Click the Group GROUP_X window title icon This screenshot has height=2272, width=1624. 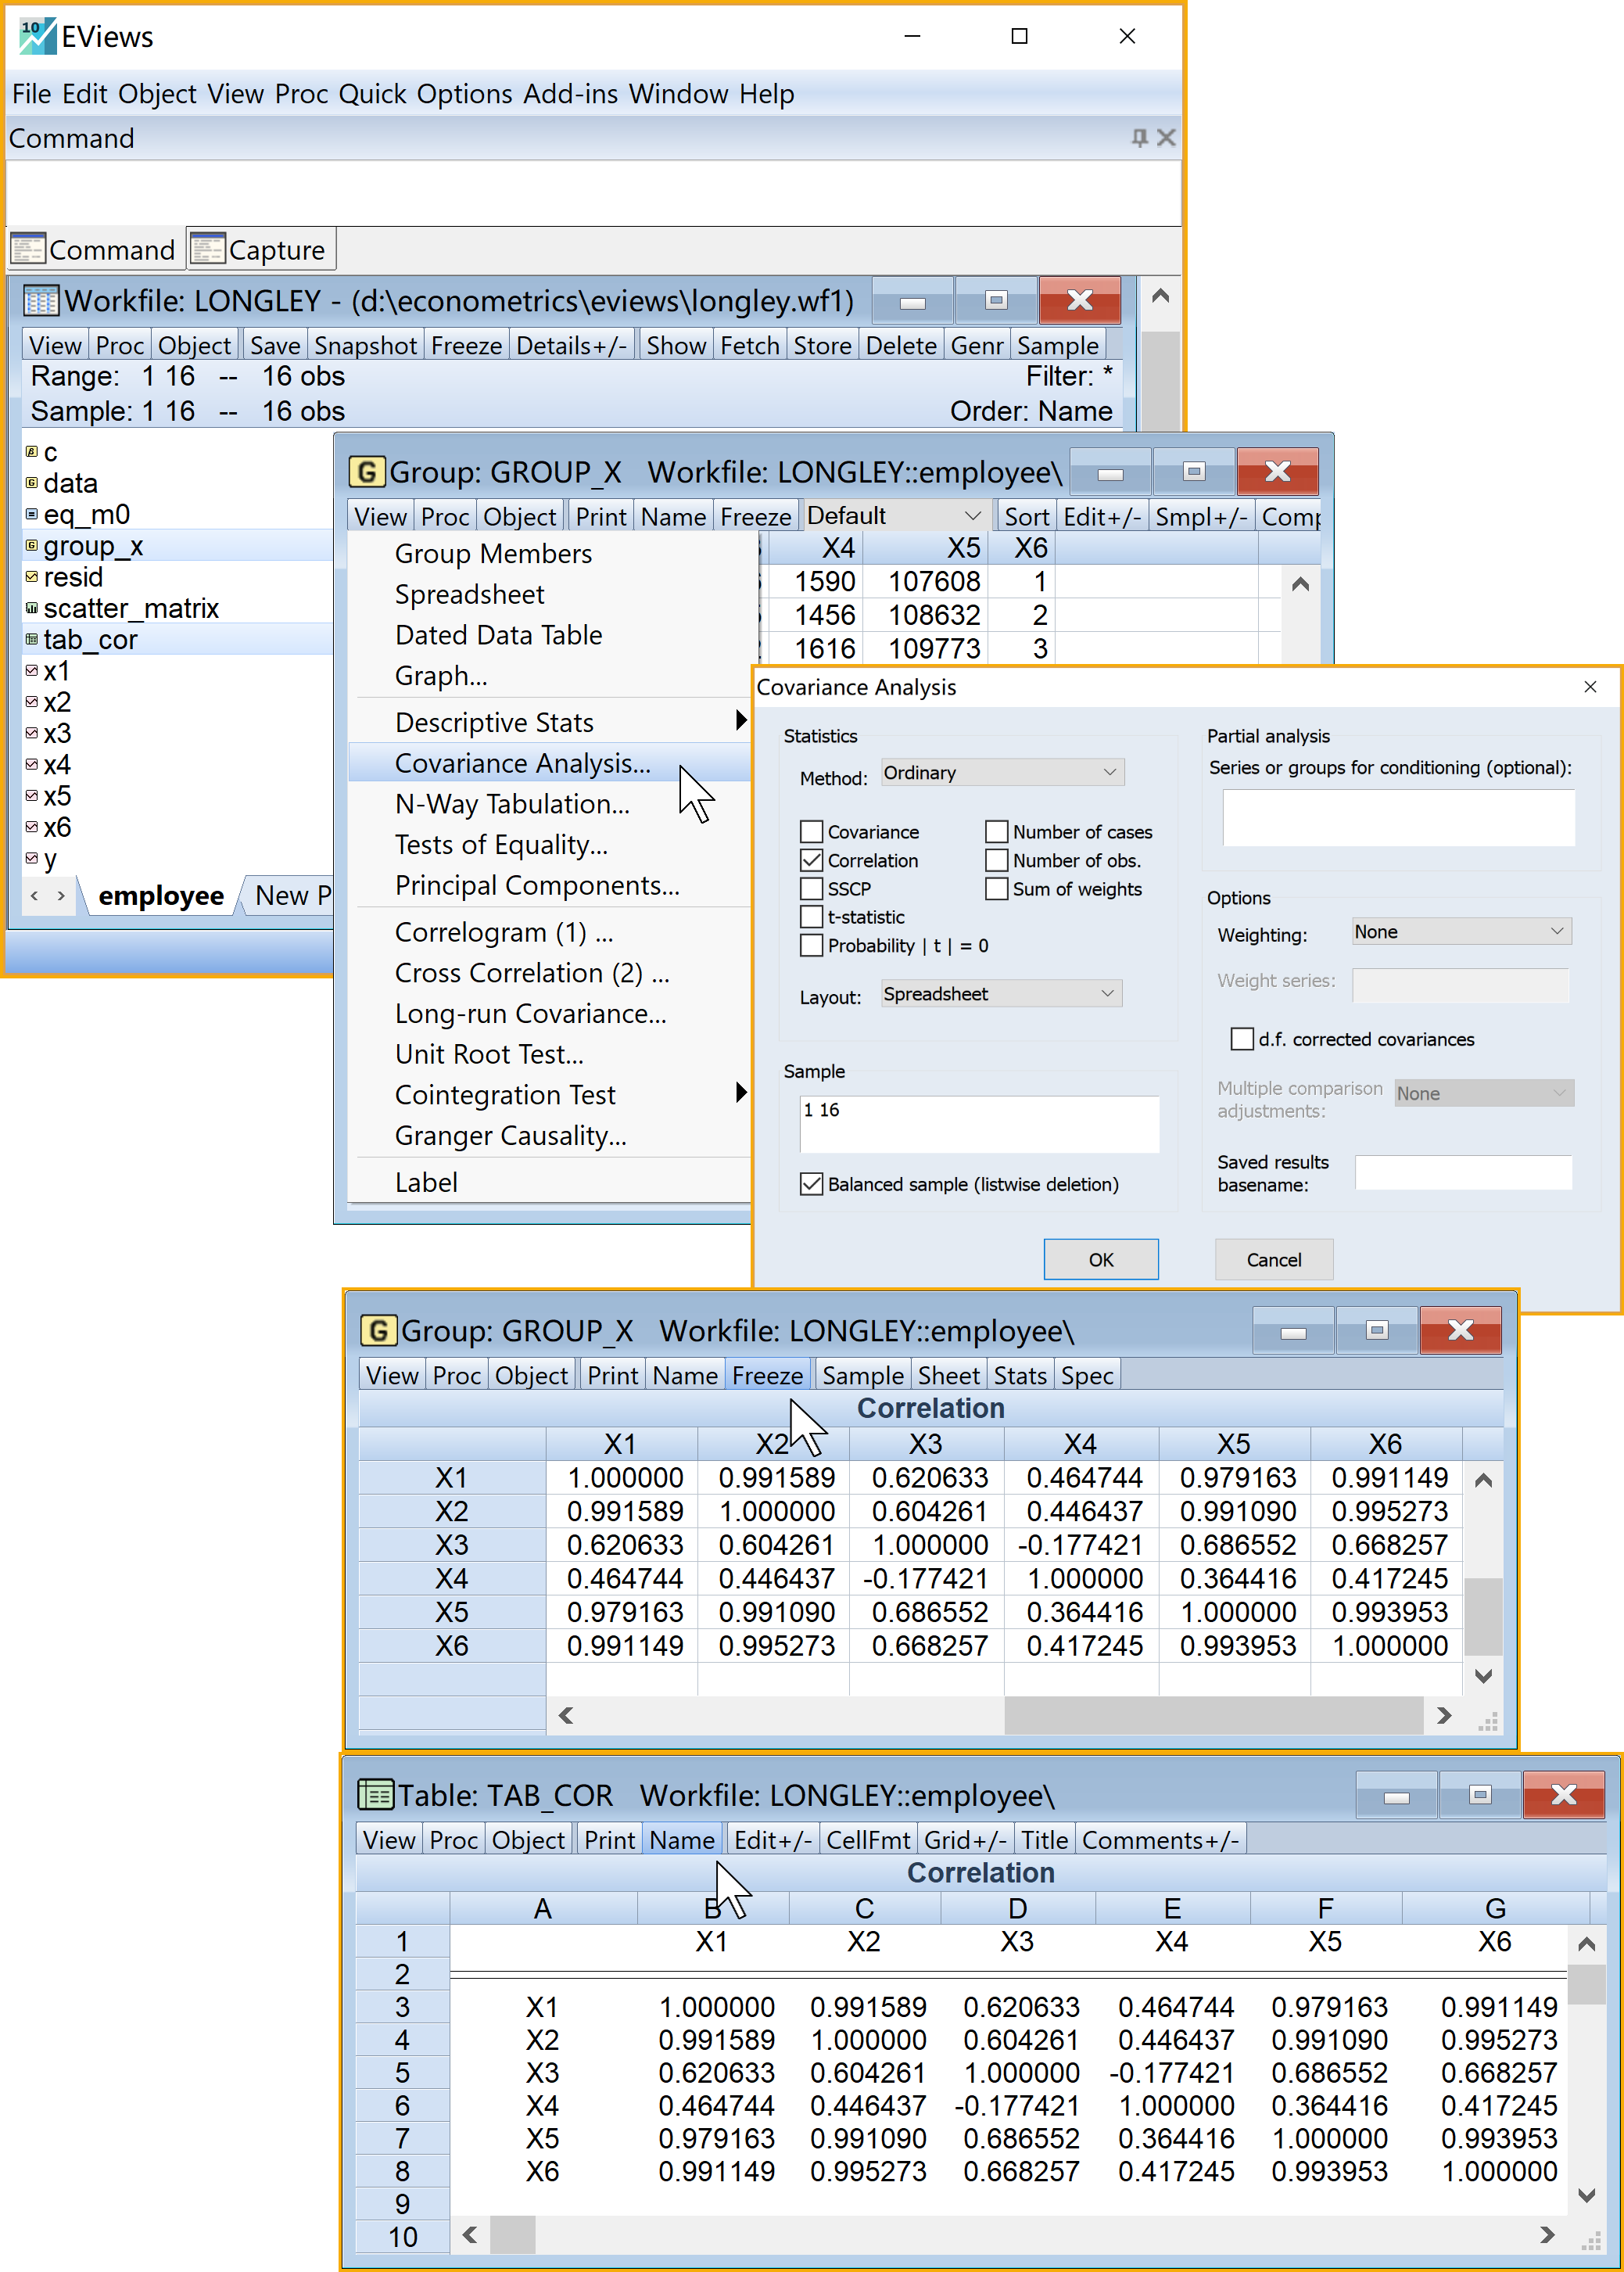pyautogui.click(x=367, y=472)
